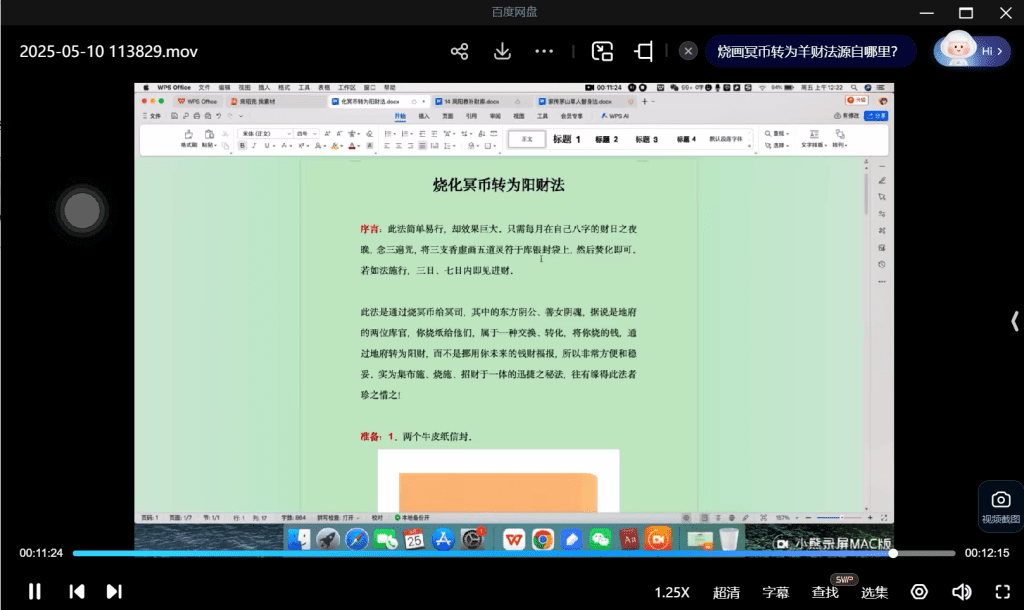Screen dimensions: 1024x610
Task: Open the 查找 search feature
Action: tap(825, 592)
